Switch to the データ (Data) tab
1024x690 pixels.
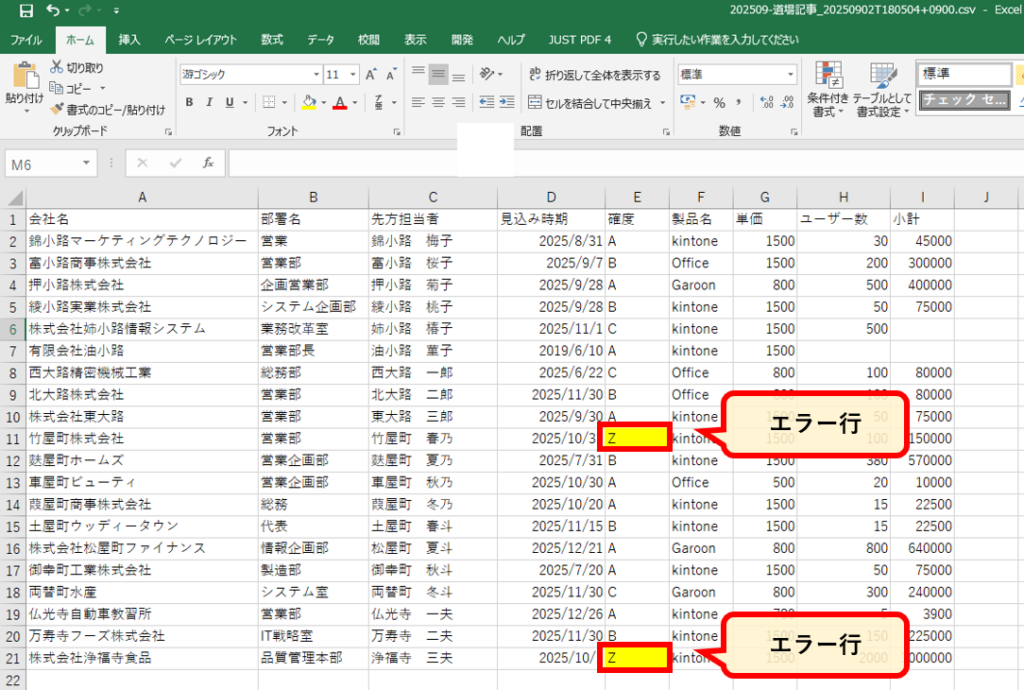[x=320, y=40]
